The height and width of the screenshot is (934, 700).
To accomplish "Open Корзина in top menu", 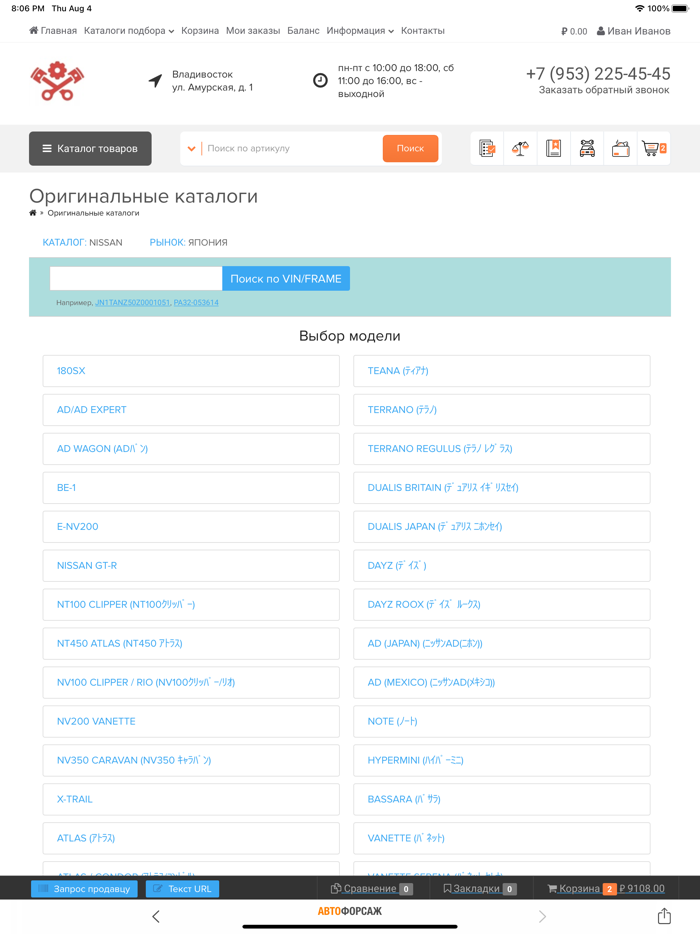I will pyautogui.click(x=200, y=31).
